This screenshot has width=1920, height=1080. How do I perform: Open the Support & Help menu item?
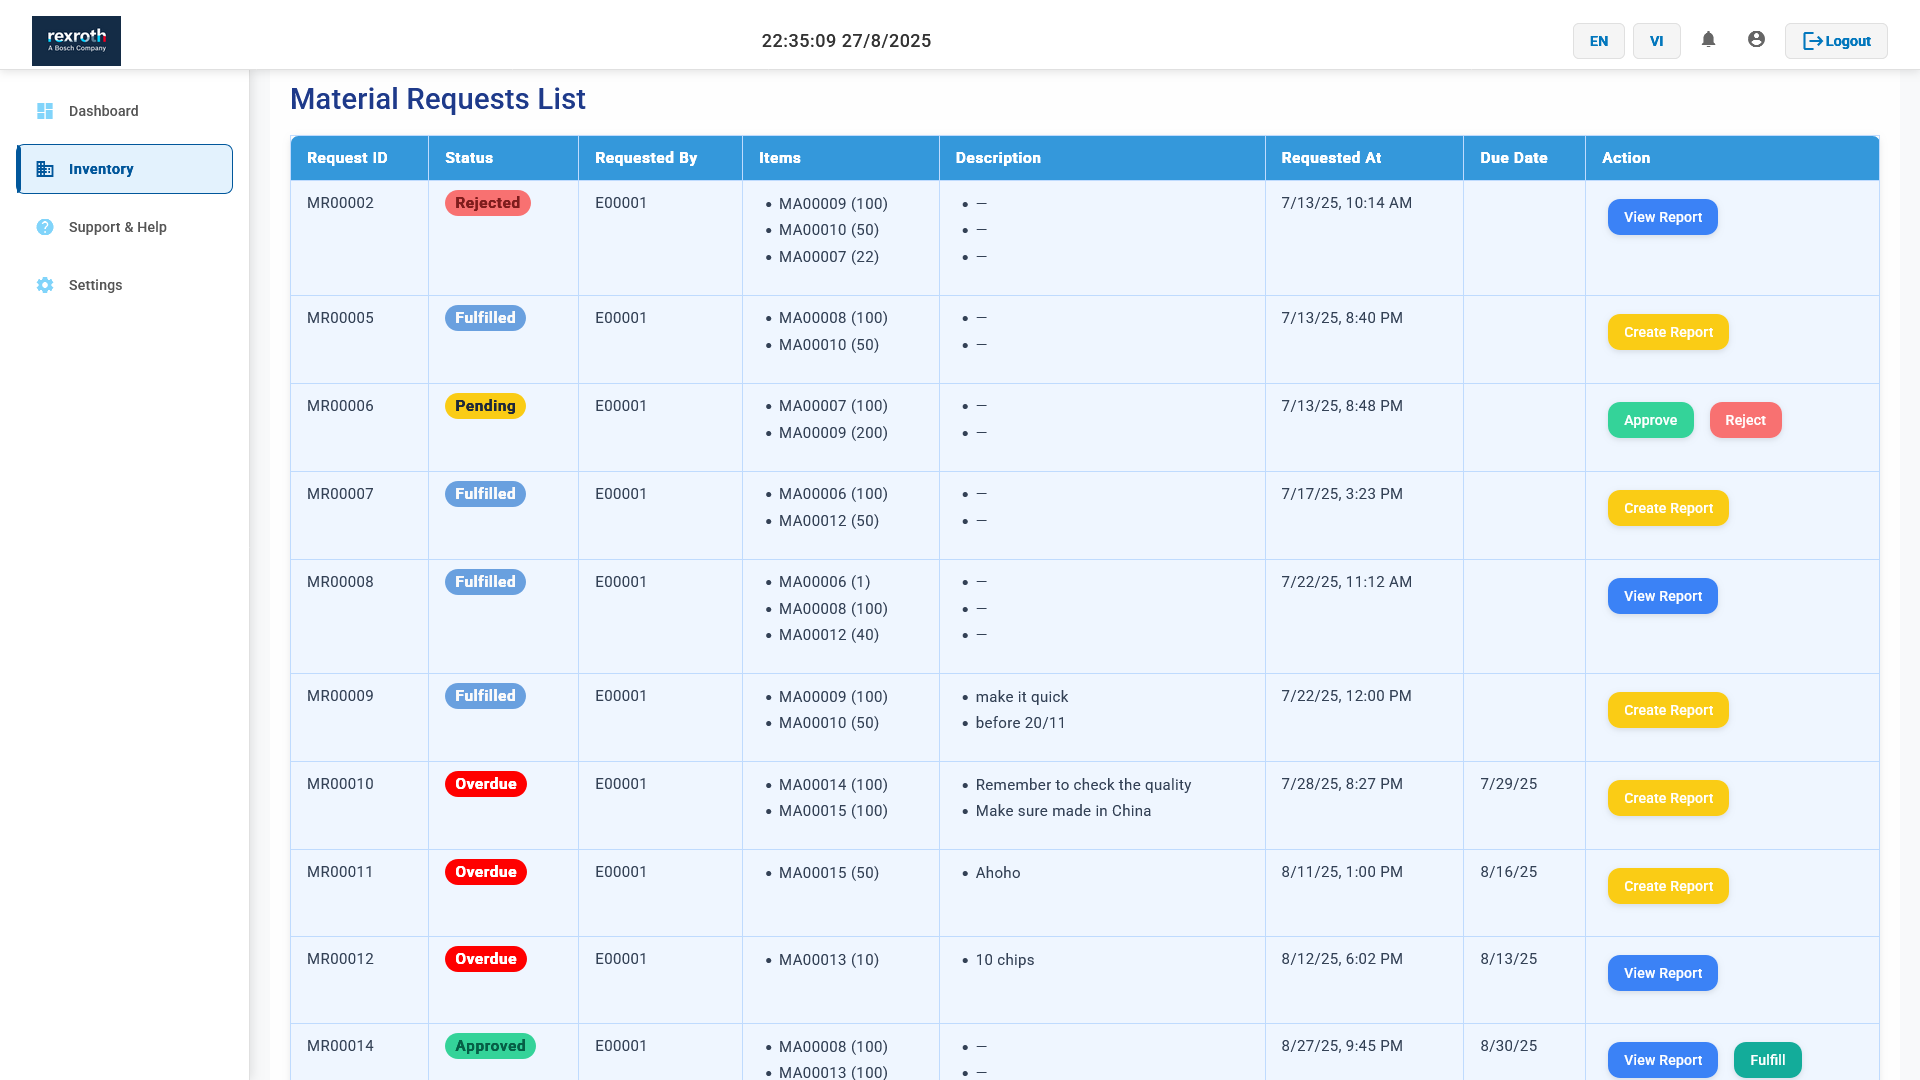click(x=117, y=227)
